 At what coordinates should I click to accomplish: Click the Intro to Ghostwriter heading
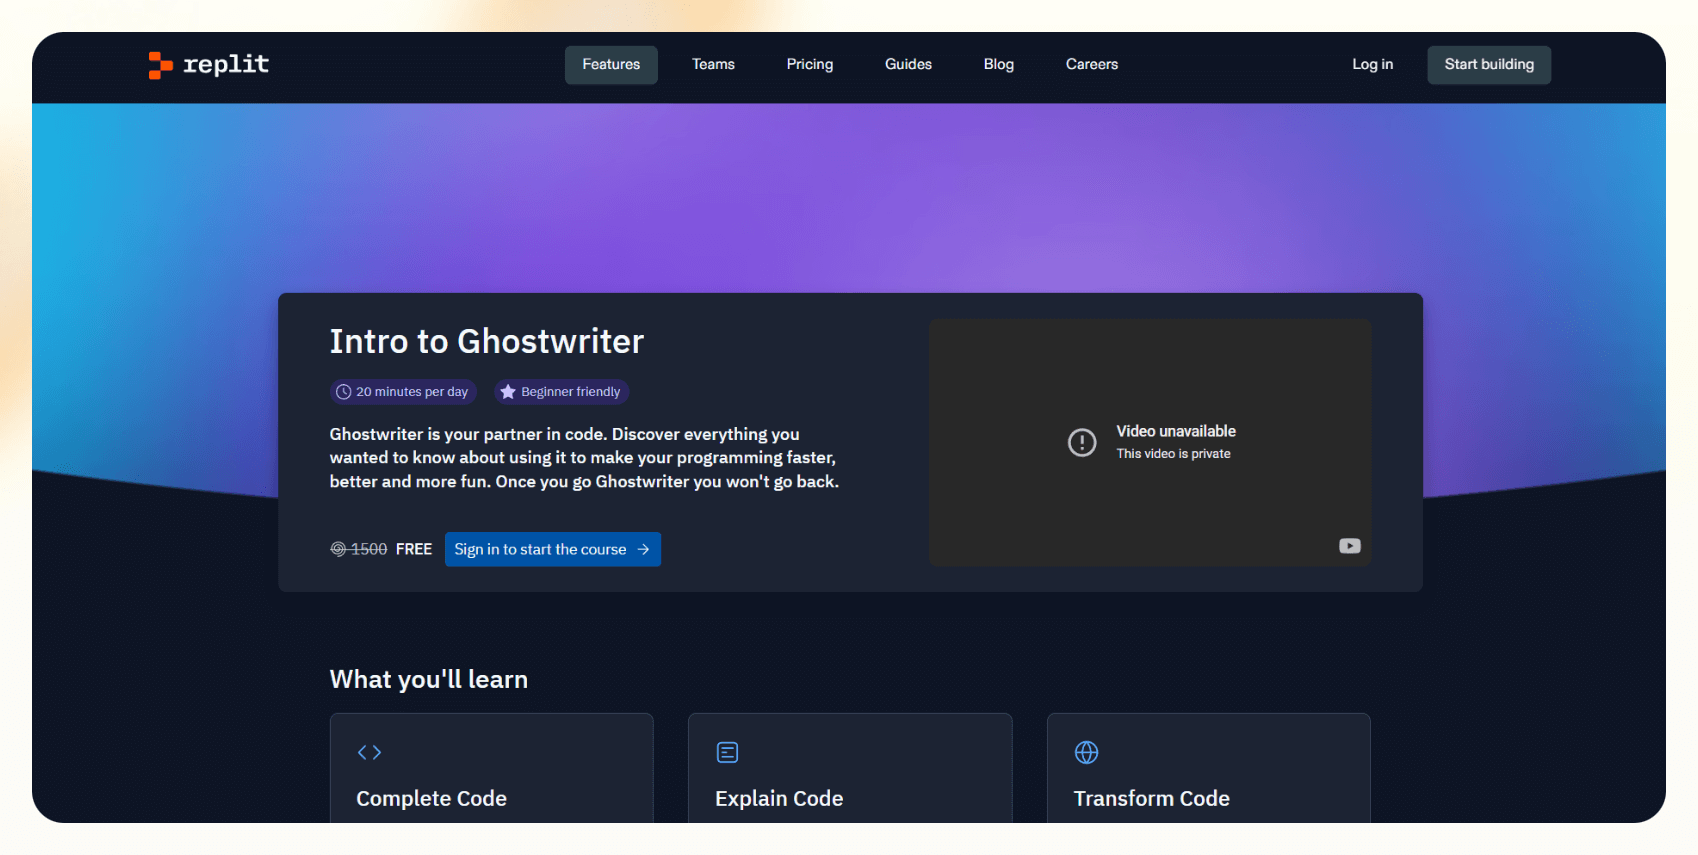[x=487, y=342]
